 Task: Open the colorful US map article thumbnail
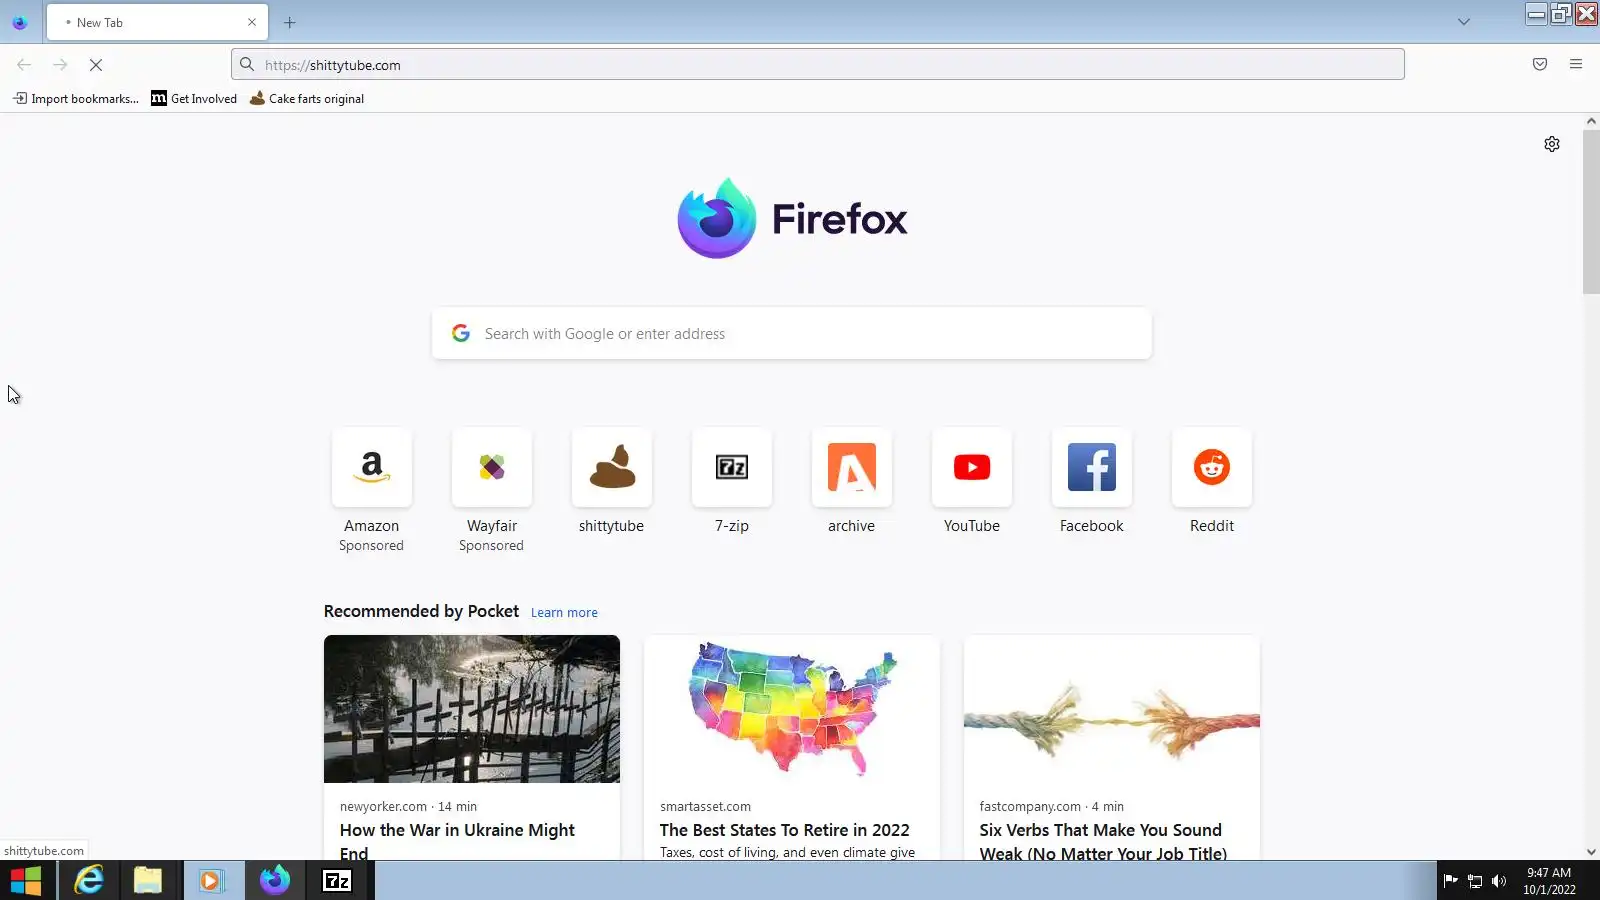[792, 709]
